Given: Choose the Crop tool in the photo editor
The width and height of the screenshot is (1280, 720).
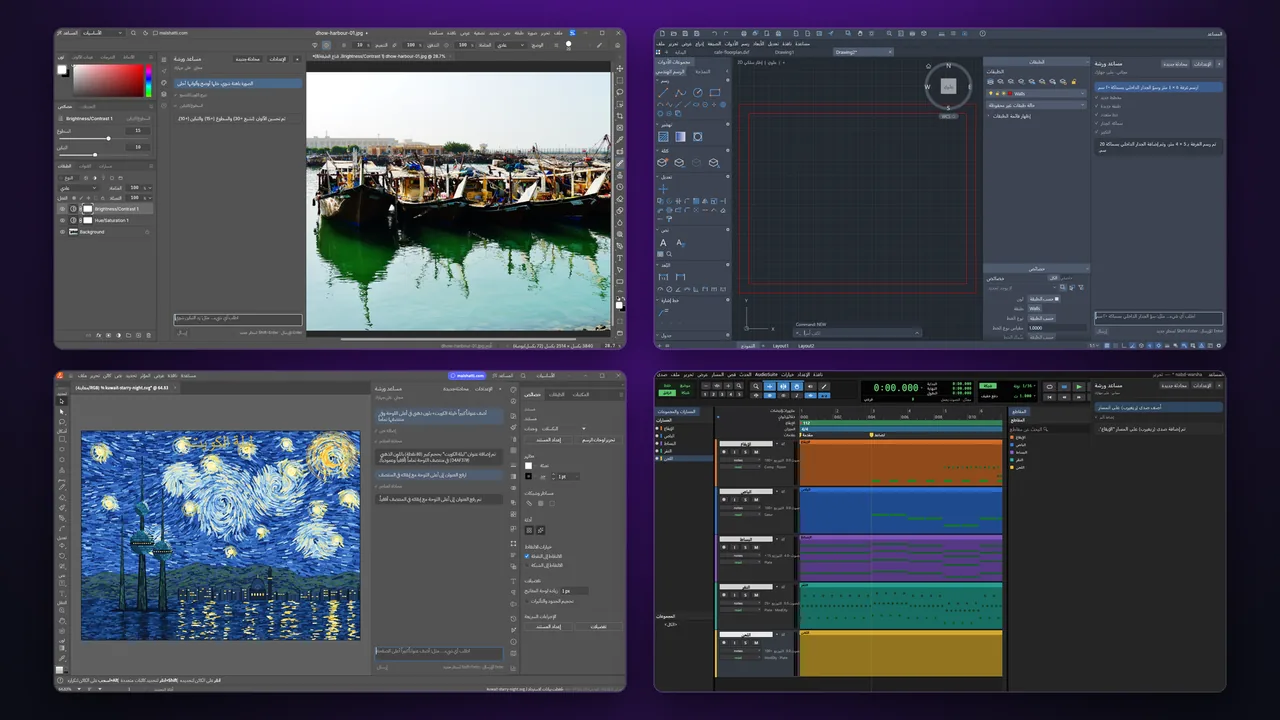Looking at the screenshot, I should [620, 115].
